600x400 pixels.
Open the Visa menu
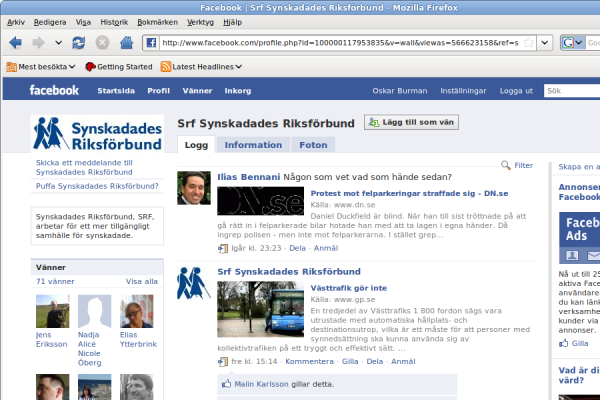[x=83, y=22]
